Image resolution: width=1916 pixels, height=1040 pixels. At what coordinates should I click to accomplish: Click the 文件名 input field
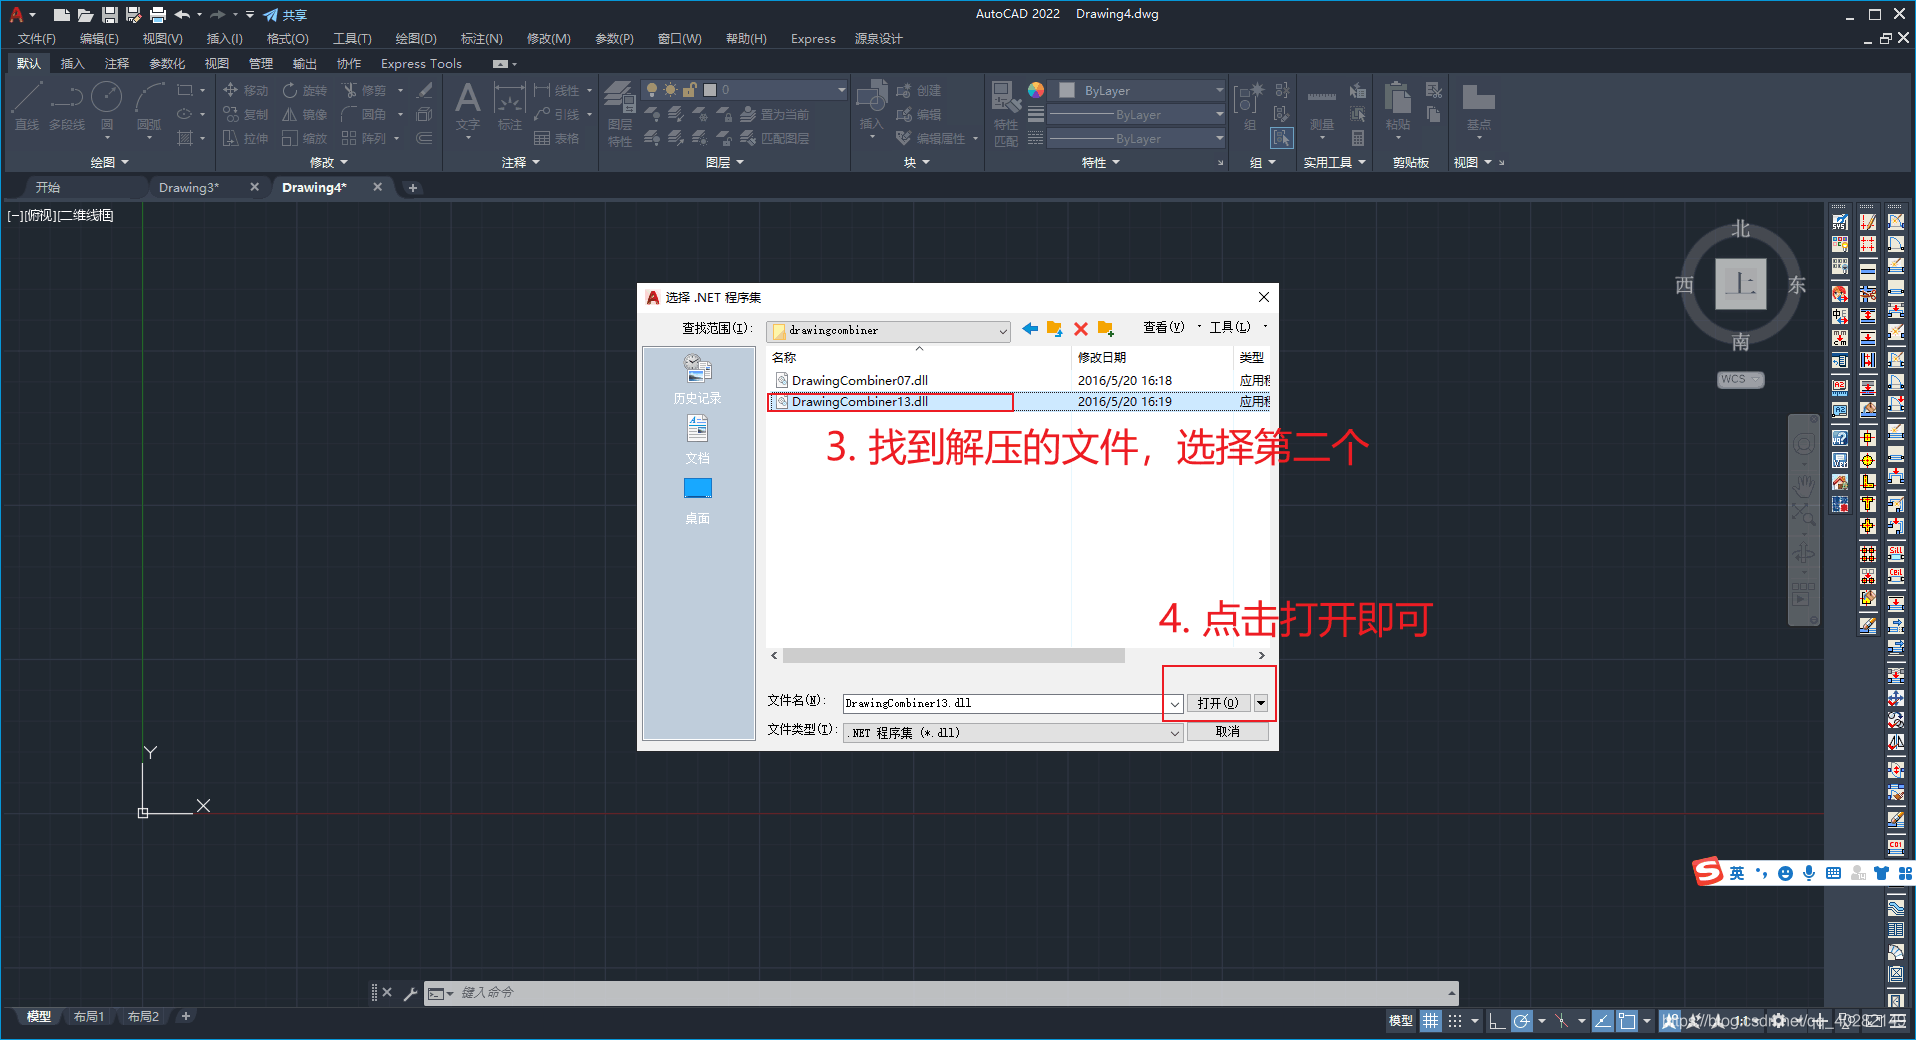coord(1004,703)
